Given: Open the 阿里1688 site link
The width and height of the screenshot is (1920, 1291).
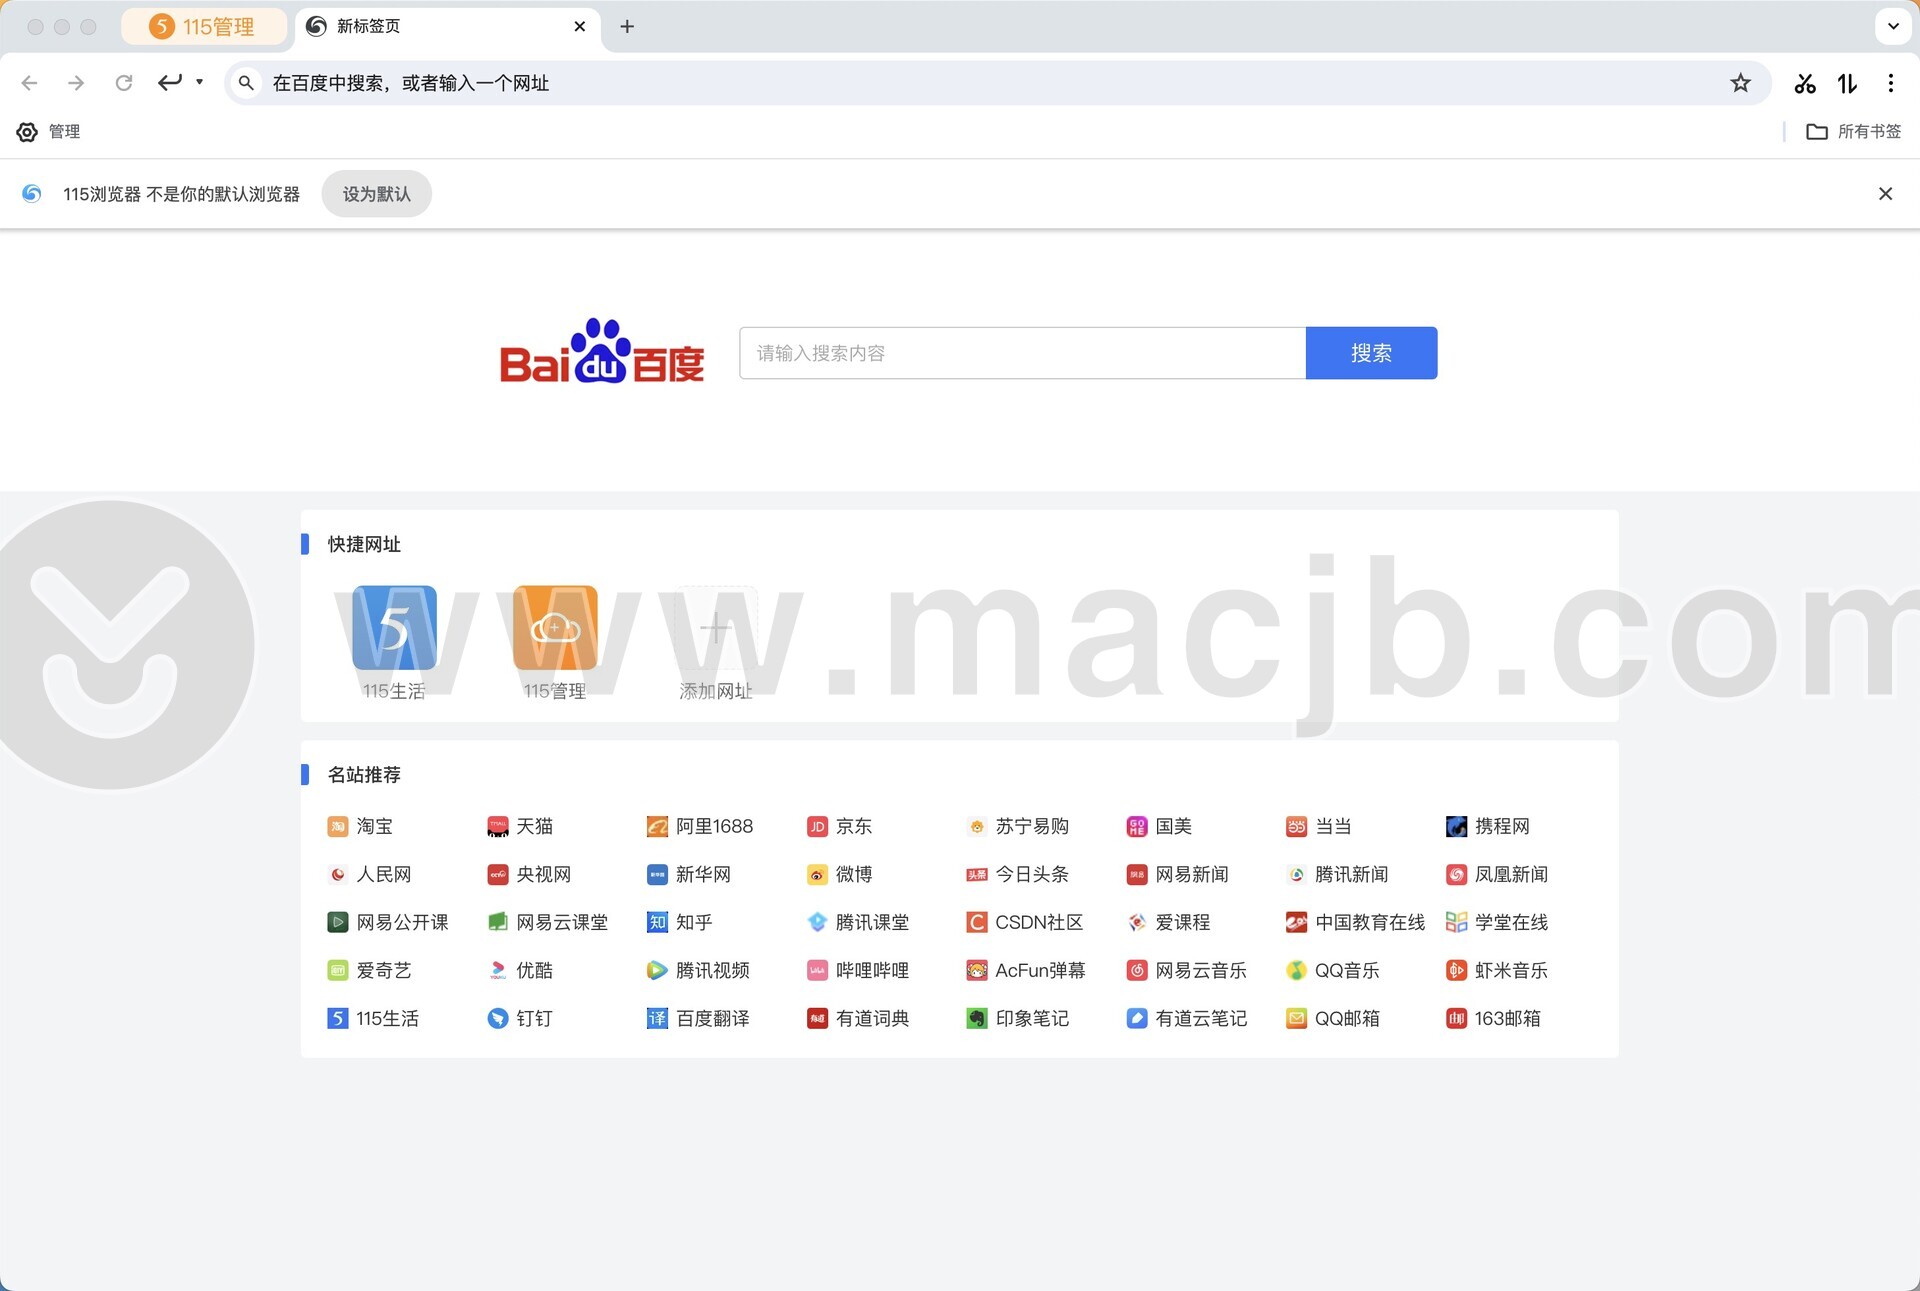Looking at the screenshot, I should coord(700,826).
